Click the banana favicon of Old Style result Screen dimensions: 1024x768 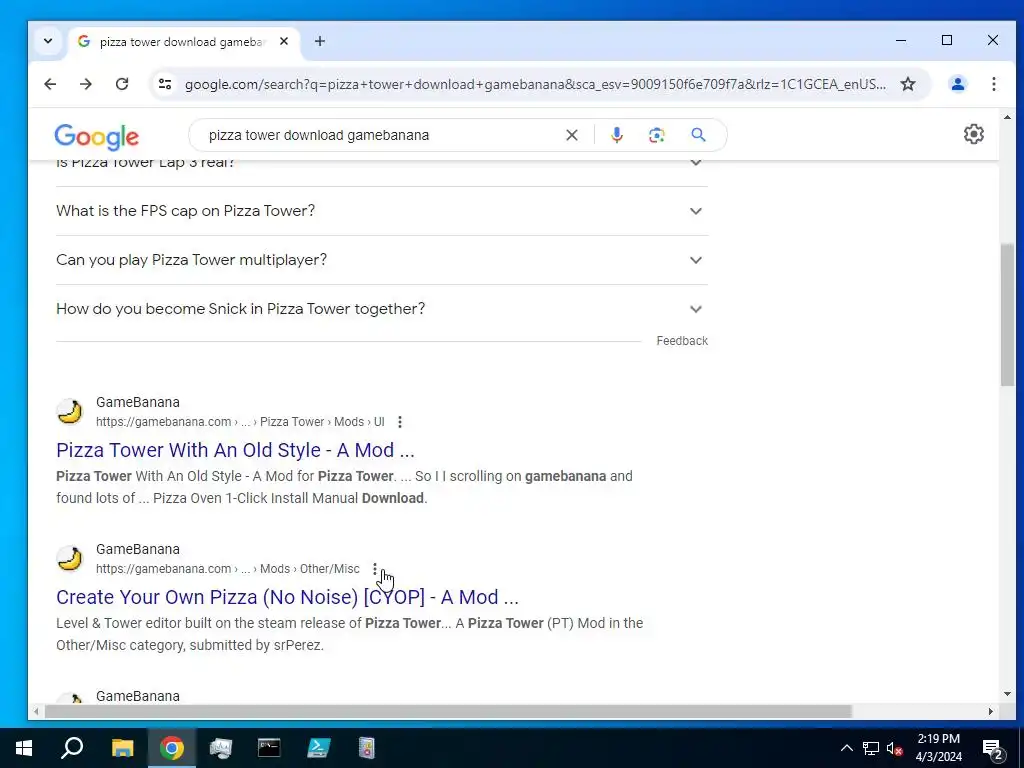[70, 412]
